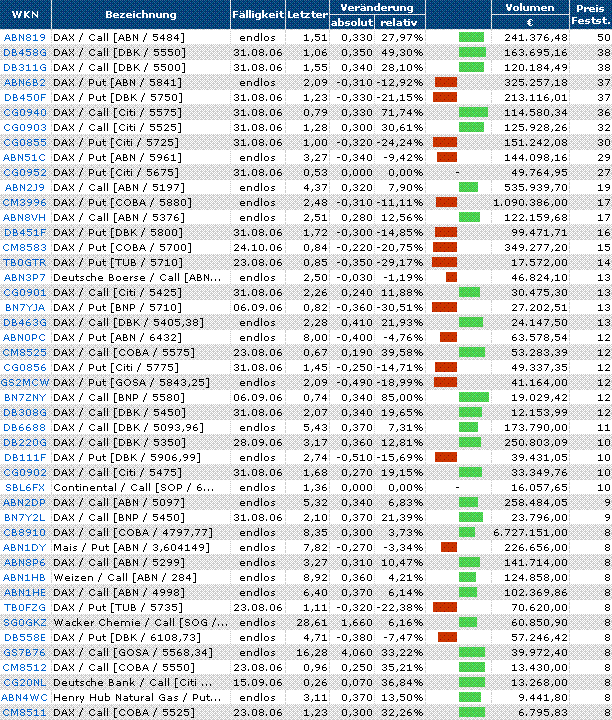Select relative change 85,00%
Viewport: 612px width, 720px height.
402,397
